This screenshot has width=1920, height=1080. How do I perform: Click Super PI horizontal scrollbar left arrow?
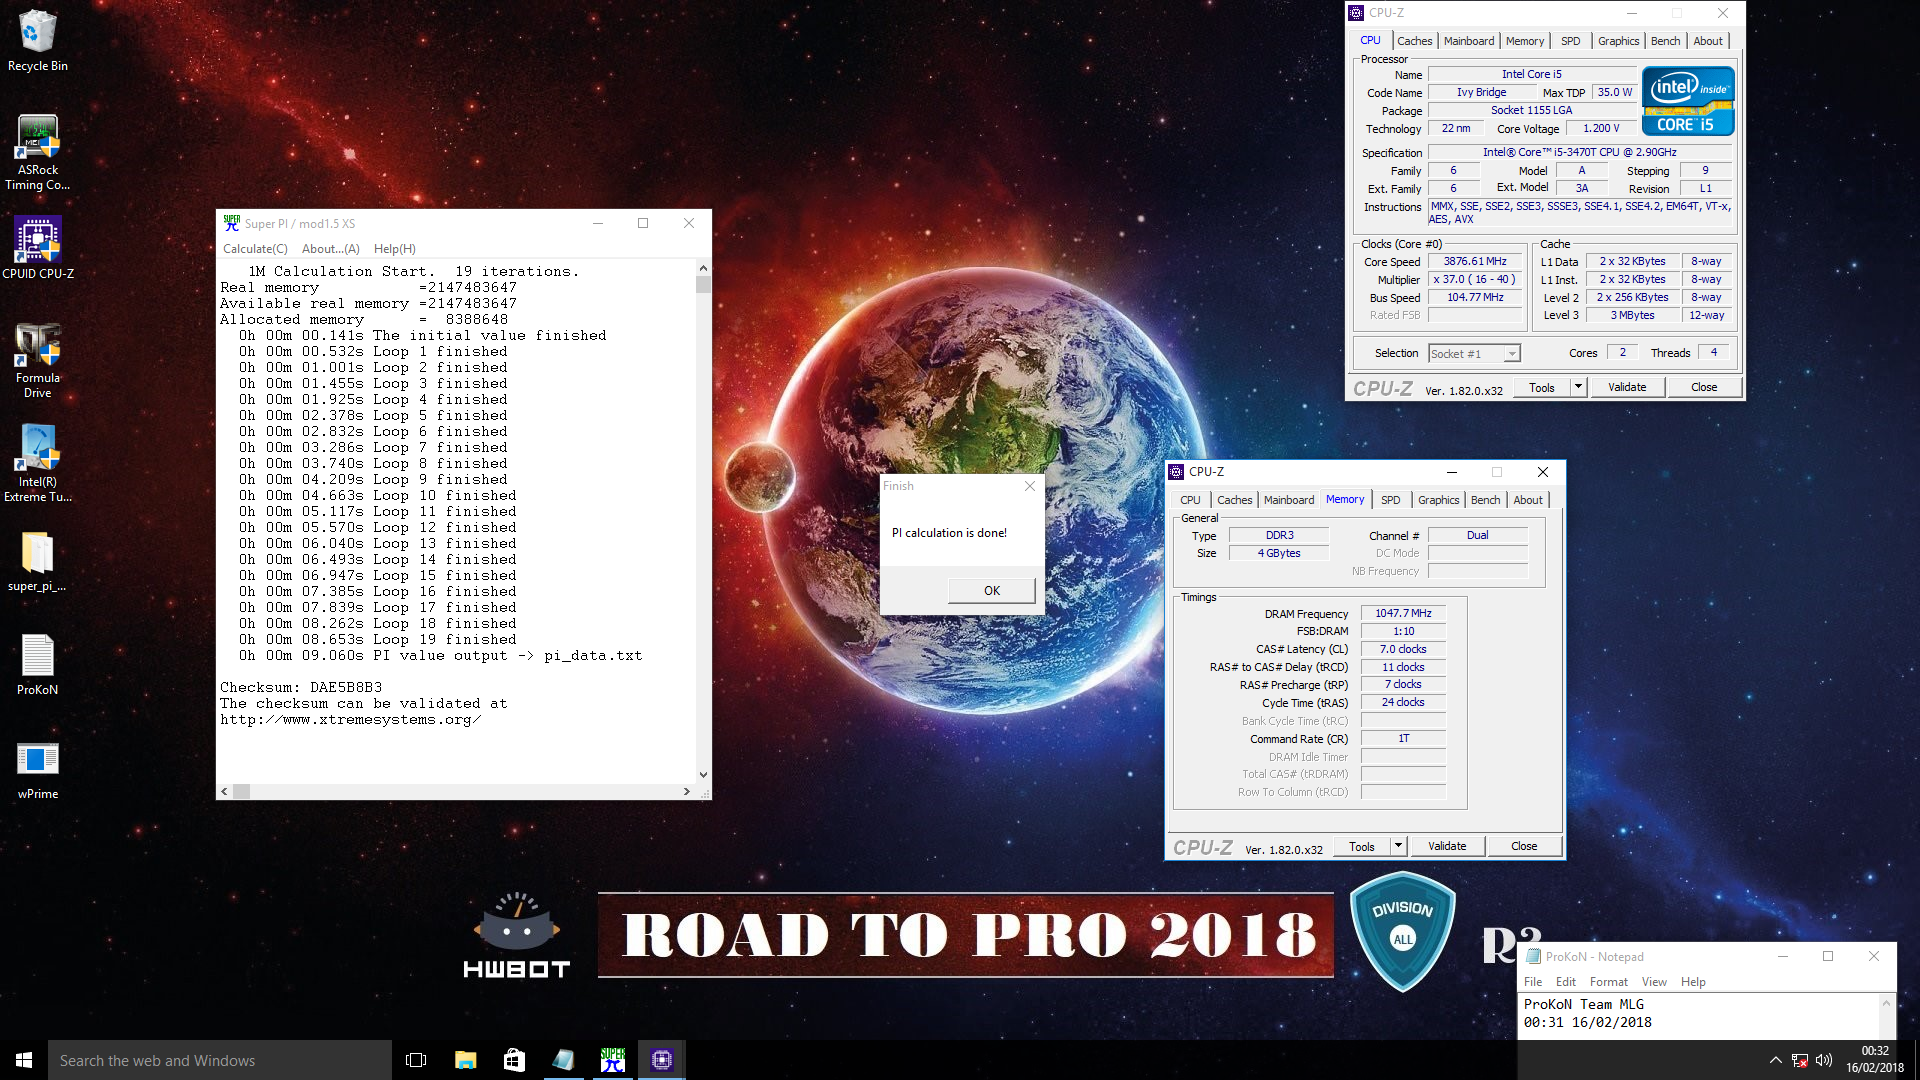pos(225,792)
